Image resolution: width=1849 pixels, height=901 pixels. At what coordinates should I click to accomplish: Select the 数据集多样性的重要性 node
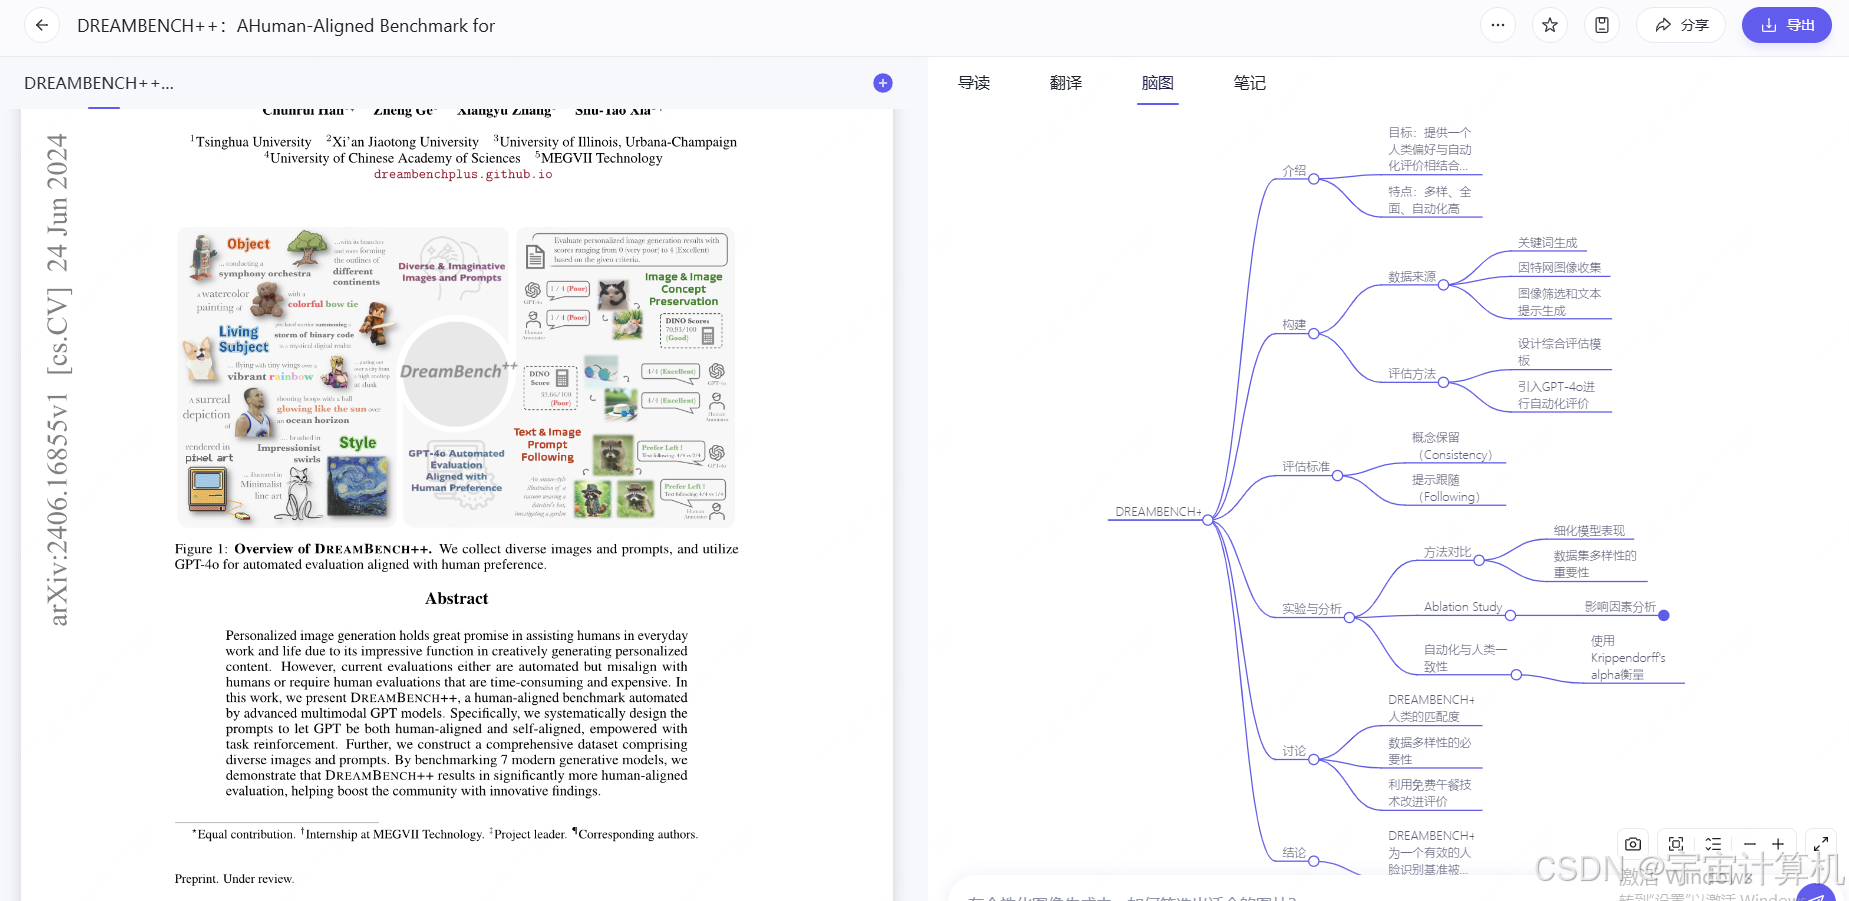coord(1595,564)
